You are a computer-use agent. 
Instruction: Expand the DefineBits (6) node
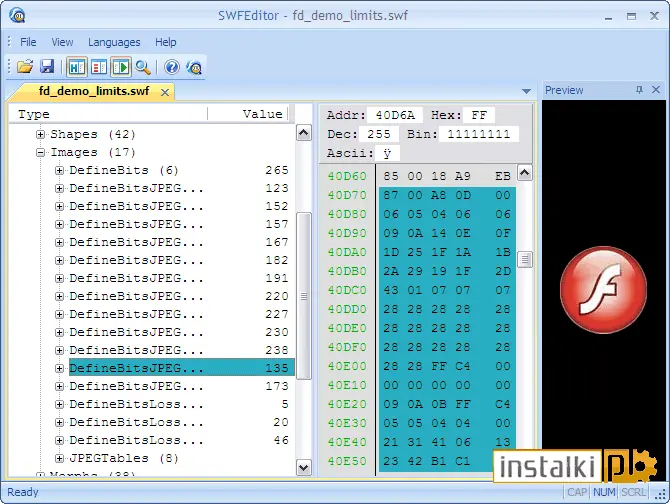[x=59, y=170]
